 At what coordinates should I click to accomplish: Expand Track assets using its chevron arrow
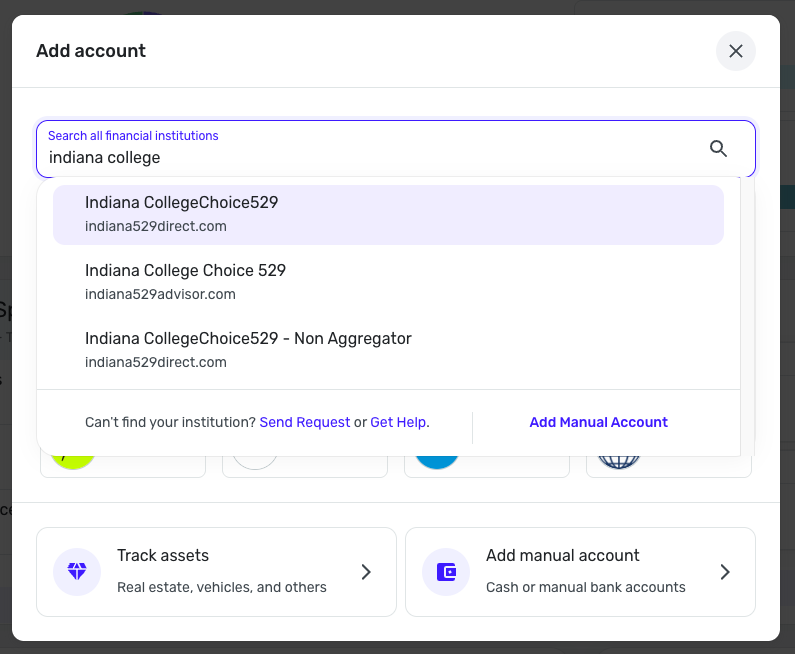click(366, 572)
